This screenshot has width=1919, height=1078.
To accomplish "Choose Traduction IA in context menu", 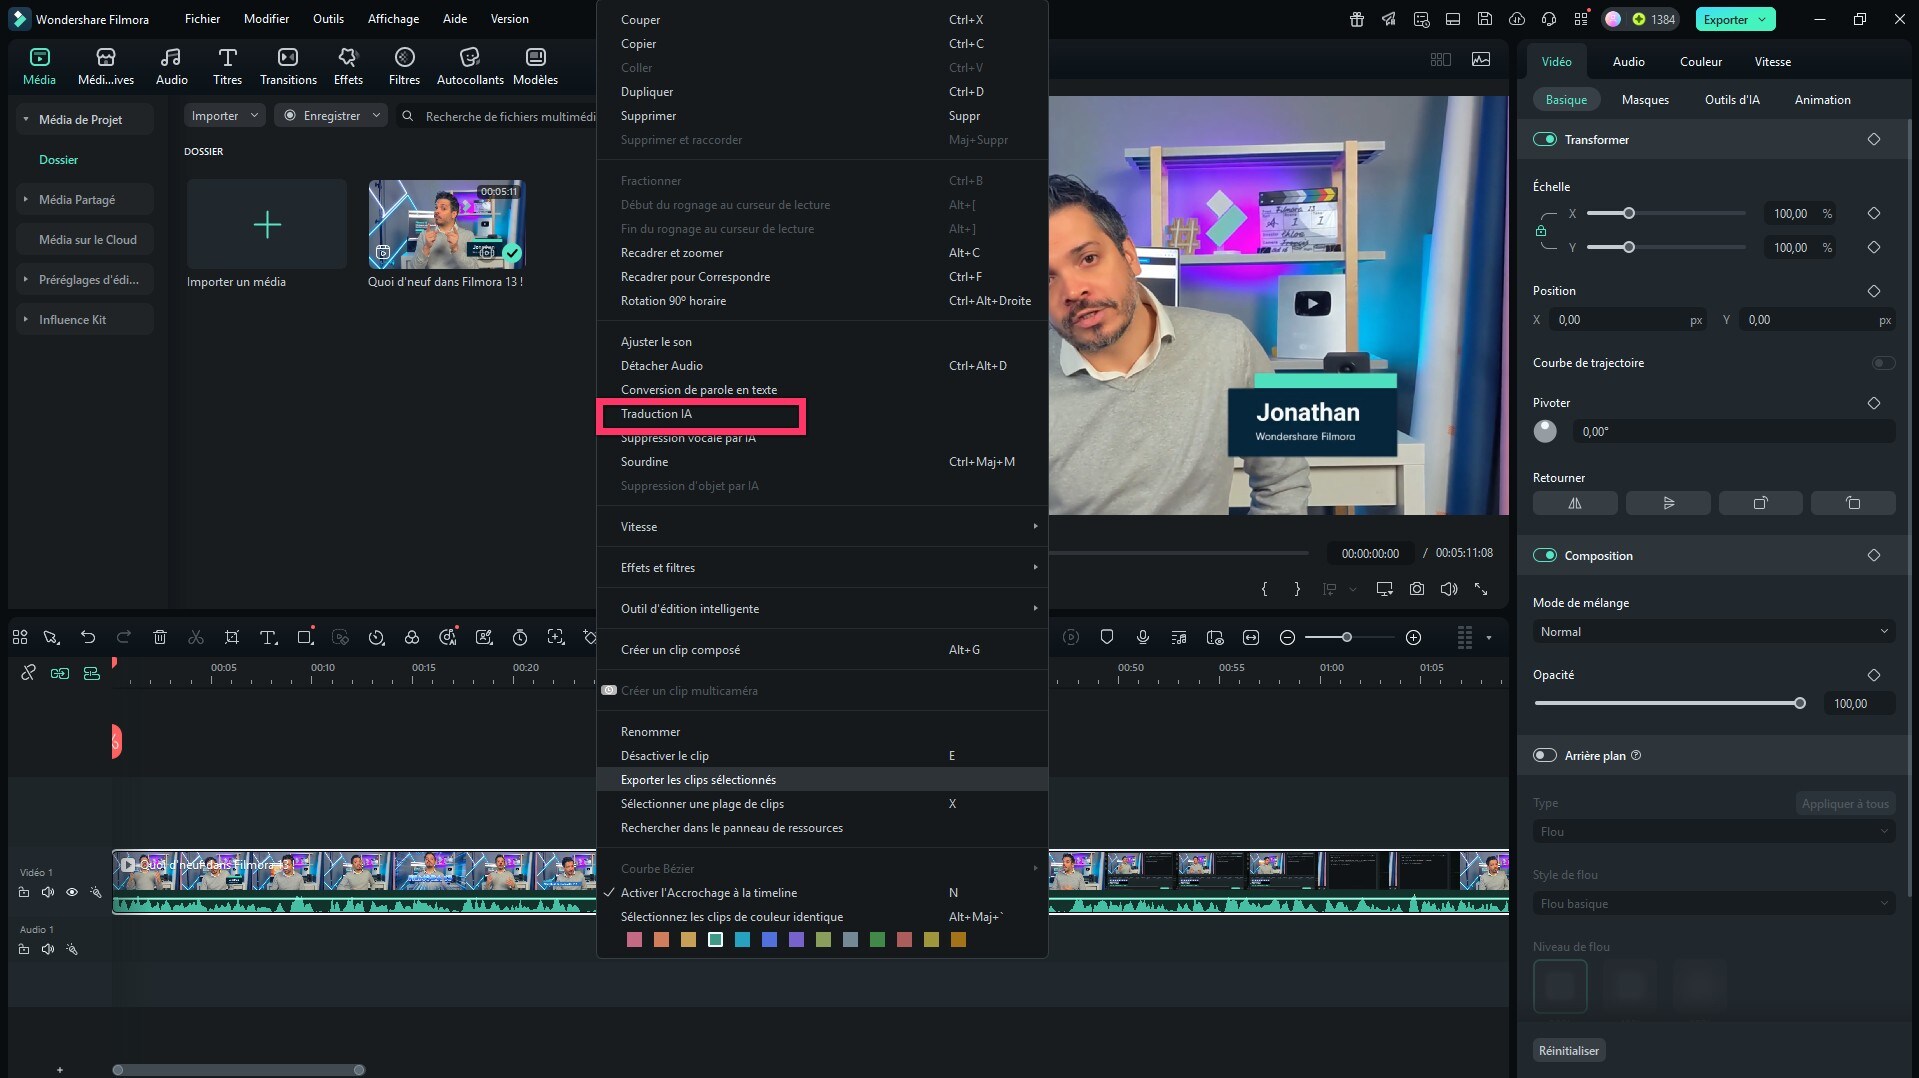I will pyautogui.click(x=822, y=414).
